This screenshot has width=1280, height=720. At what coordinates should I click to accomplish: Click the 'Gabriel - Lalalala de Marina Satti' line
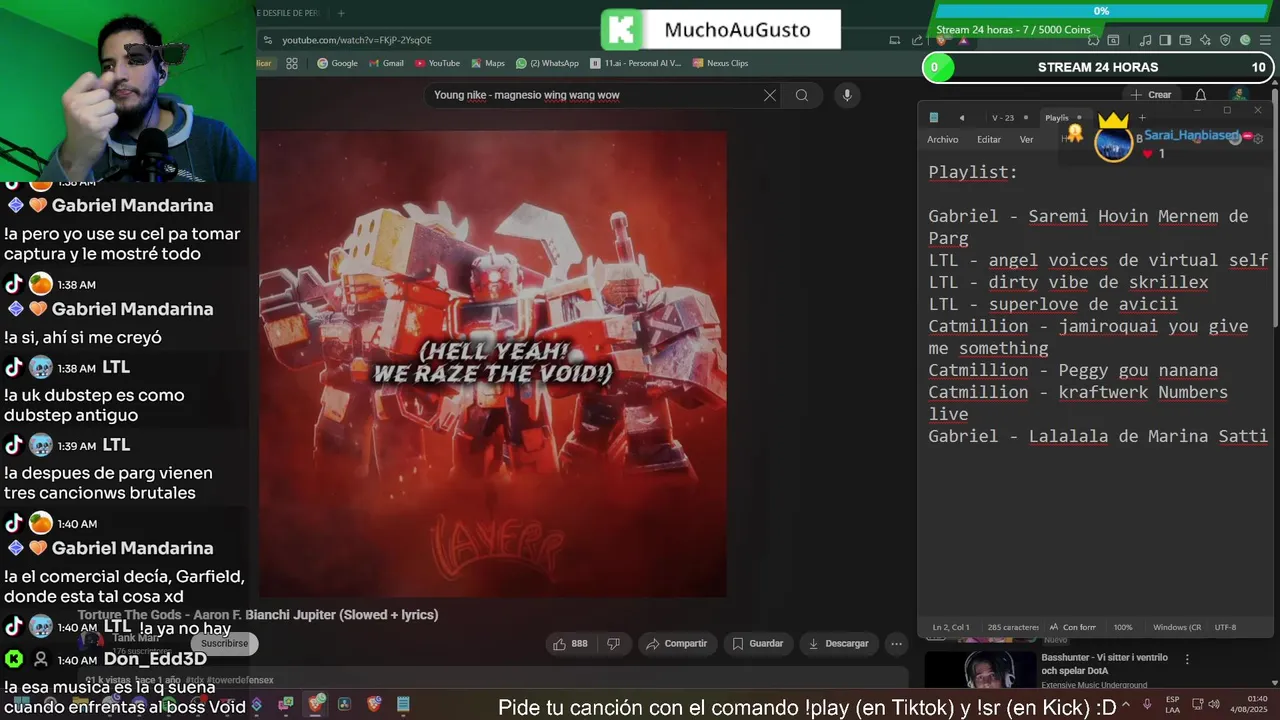(x=1098, y=436)
